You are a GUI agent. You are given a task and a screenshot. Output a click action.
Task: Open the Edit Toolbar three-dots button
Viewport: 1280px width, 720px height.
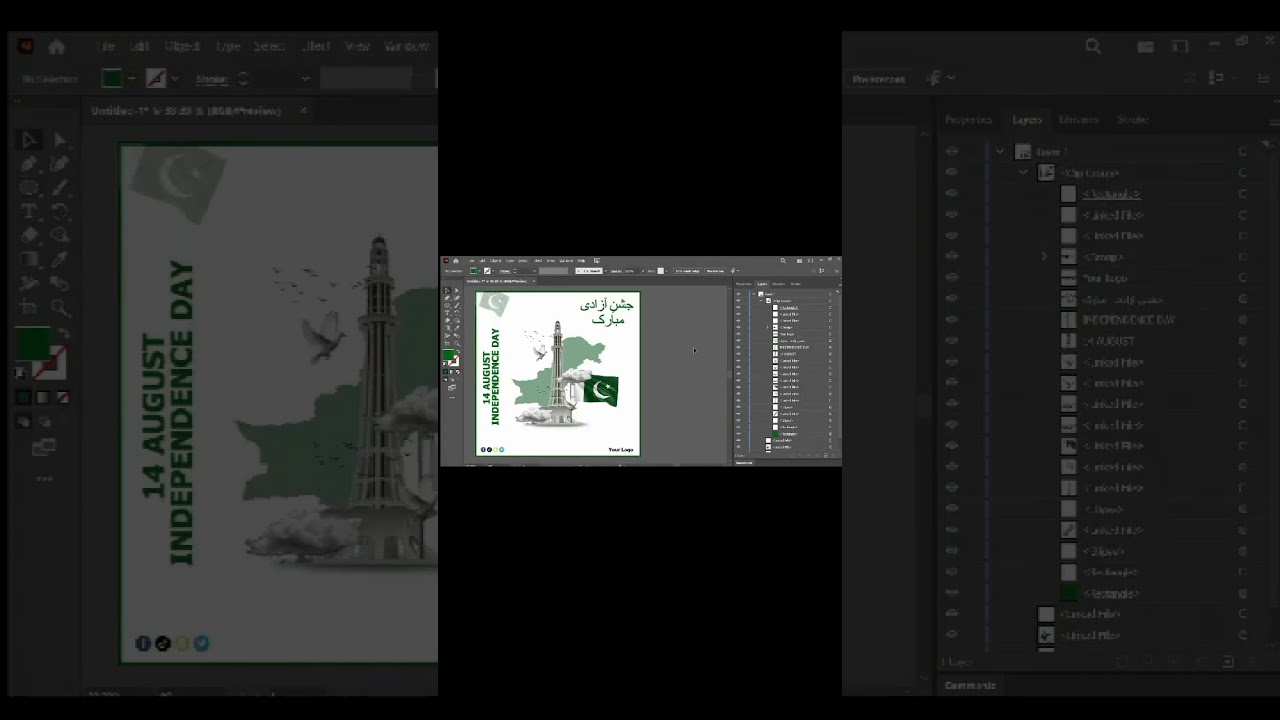coord(44,479)
